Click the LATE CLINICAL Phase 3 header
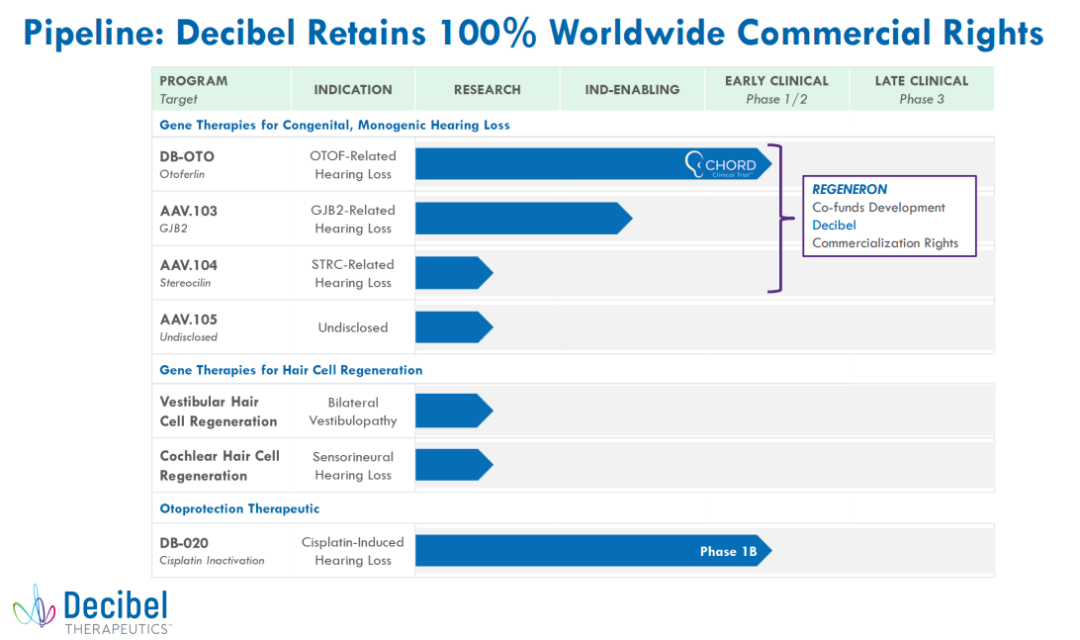1080x640 pixels. [x=922, y=90]
